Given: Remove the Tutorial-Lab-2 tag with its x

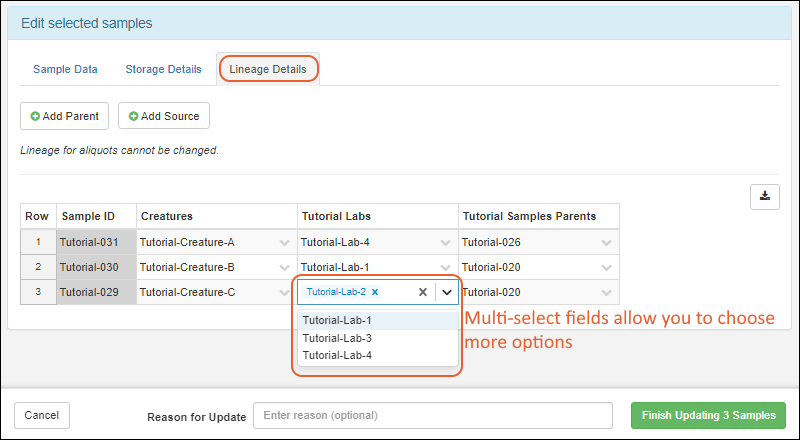Looking at the screenshot, I should 375,292.
